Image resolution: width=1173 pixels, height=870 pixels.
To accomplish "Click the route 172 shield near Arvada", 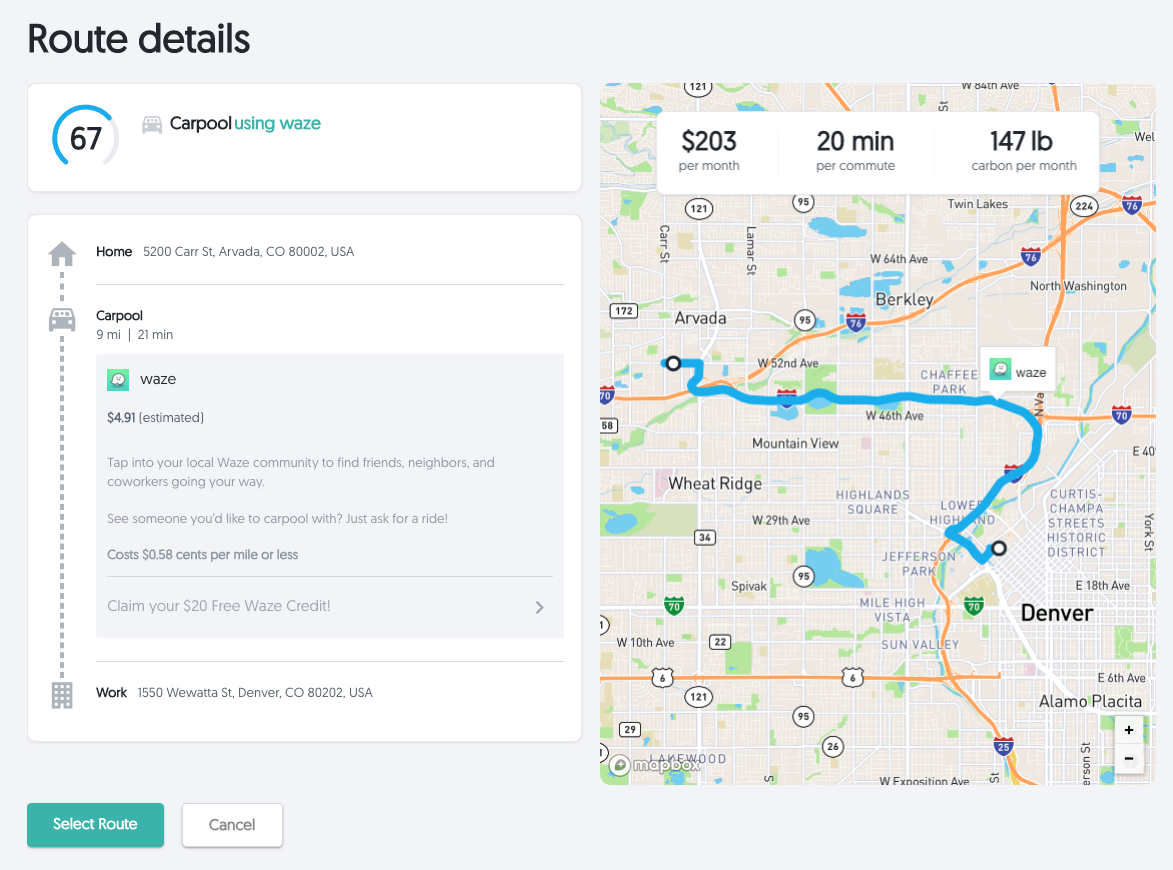I will pos(624,310).
